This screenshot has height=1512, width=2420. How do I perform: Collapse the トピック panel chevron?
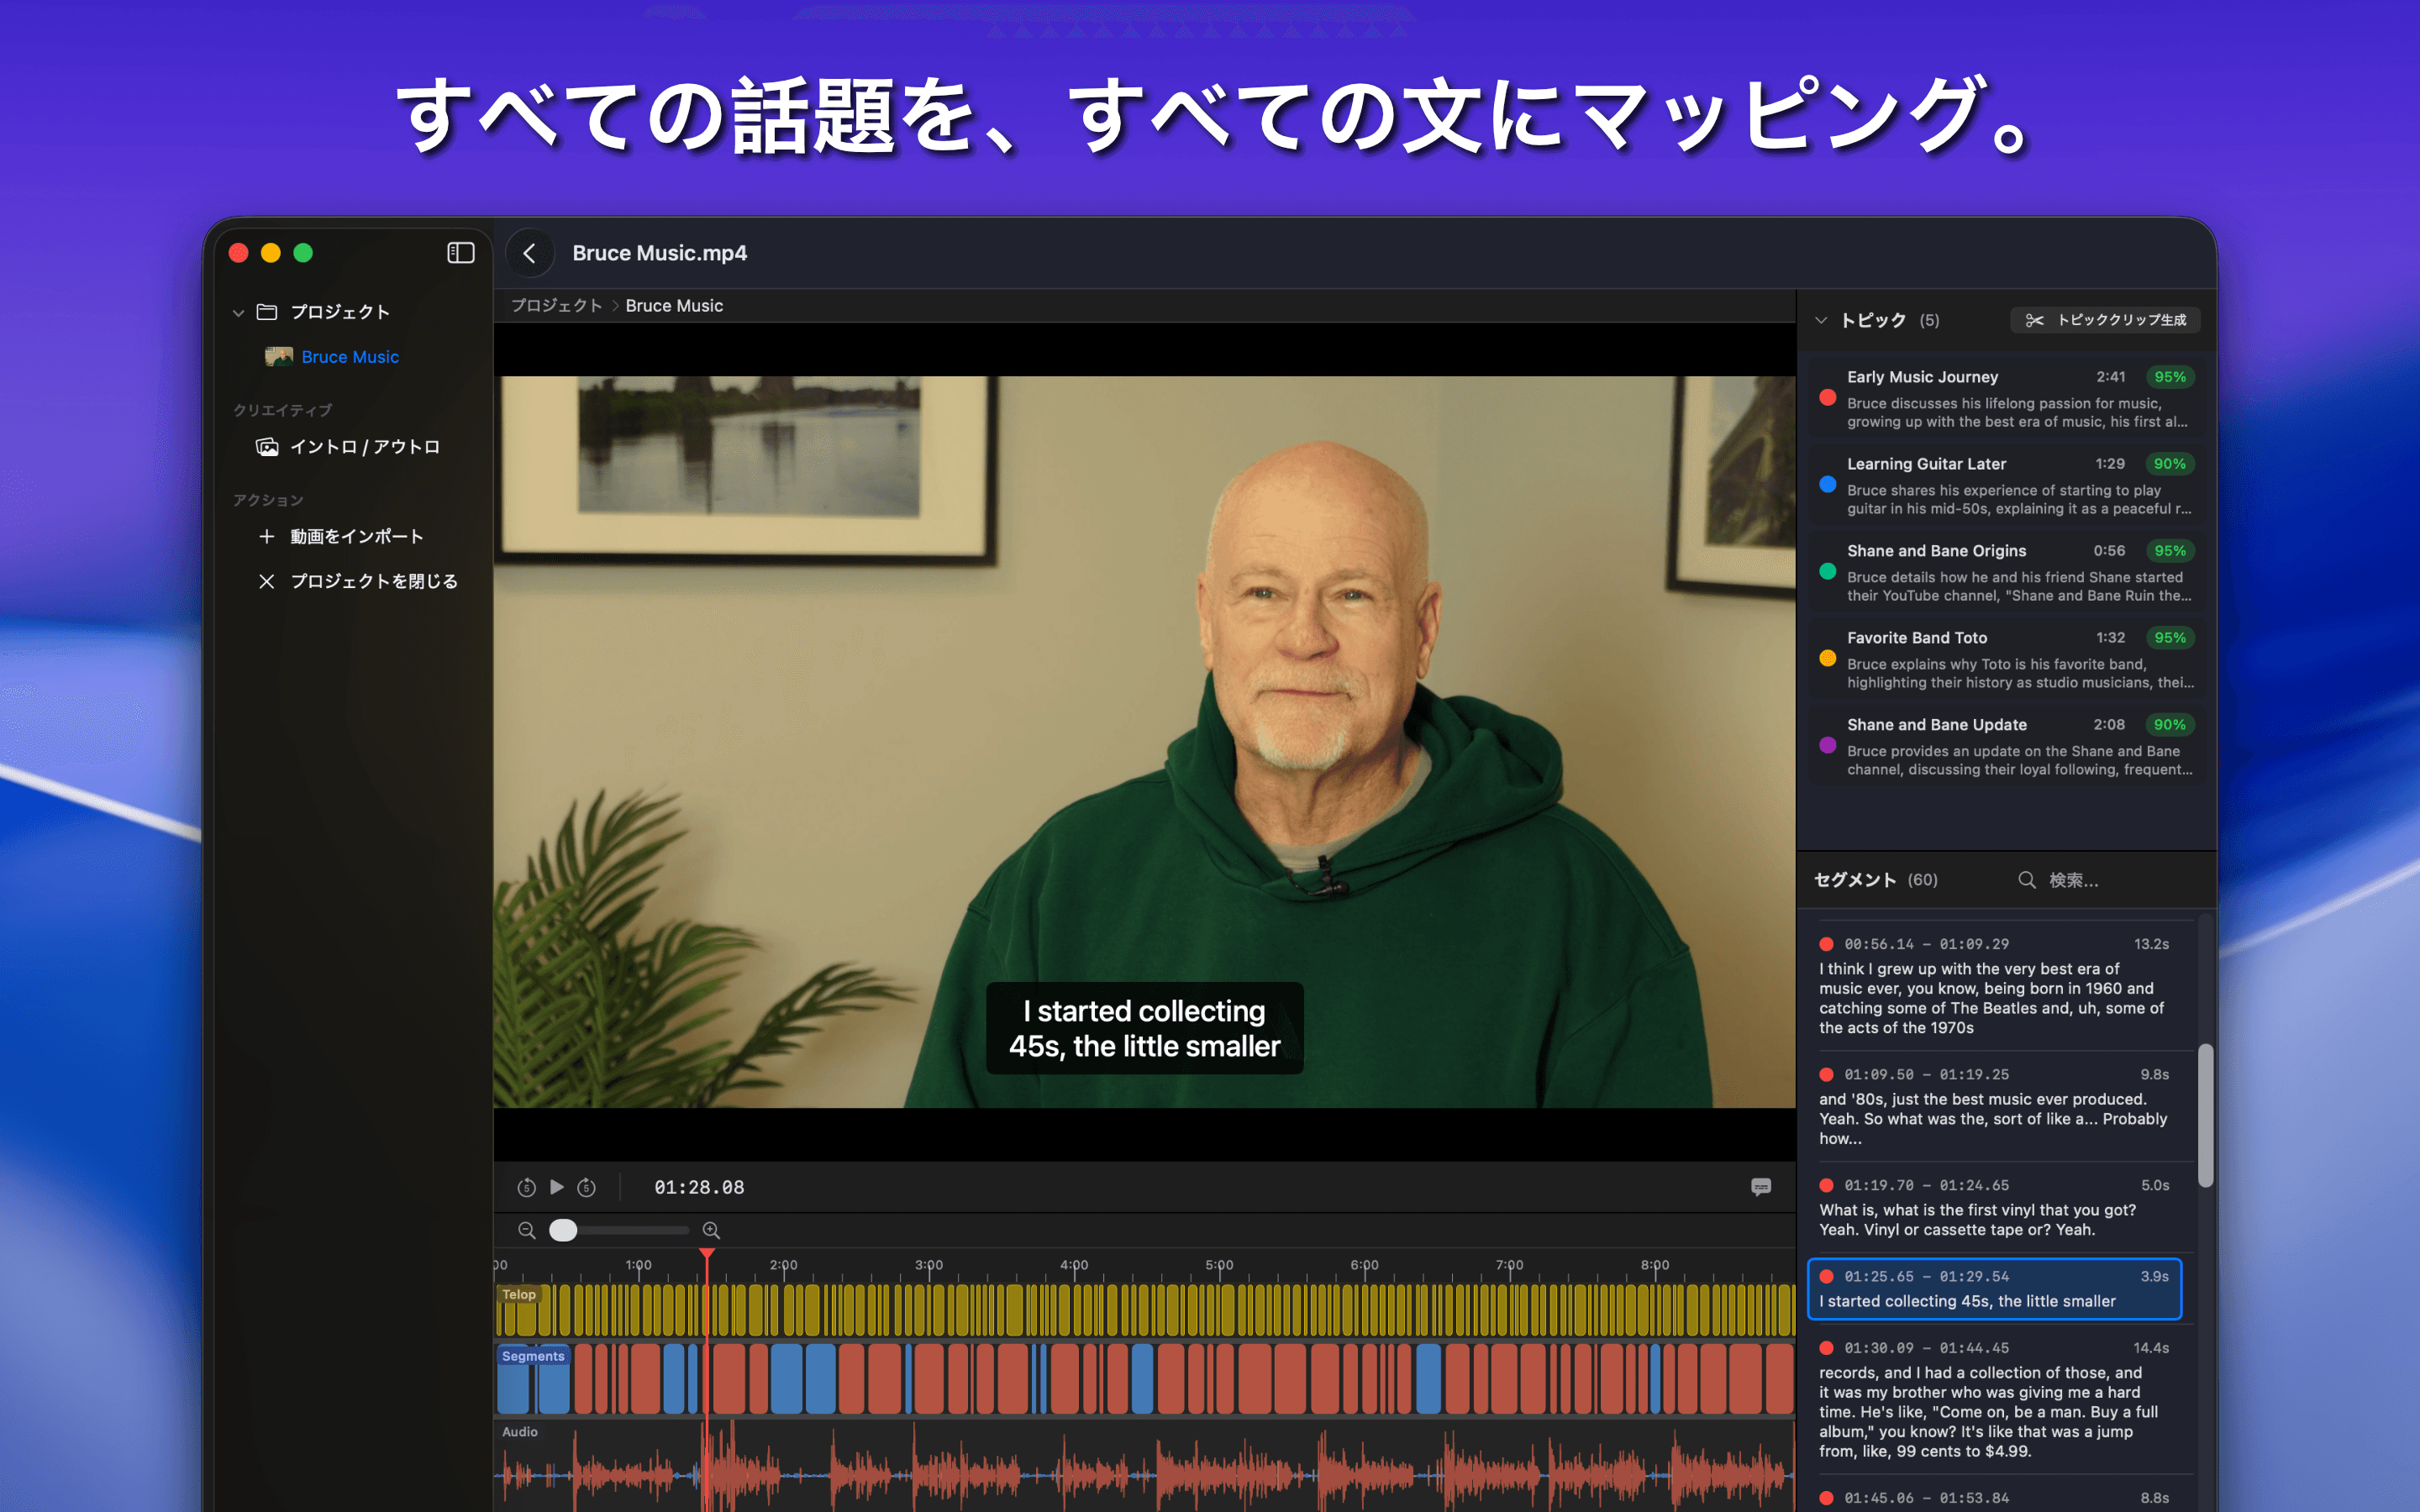(1821, 320)
